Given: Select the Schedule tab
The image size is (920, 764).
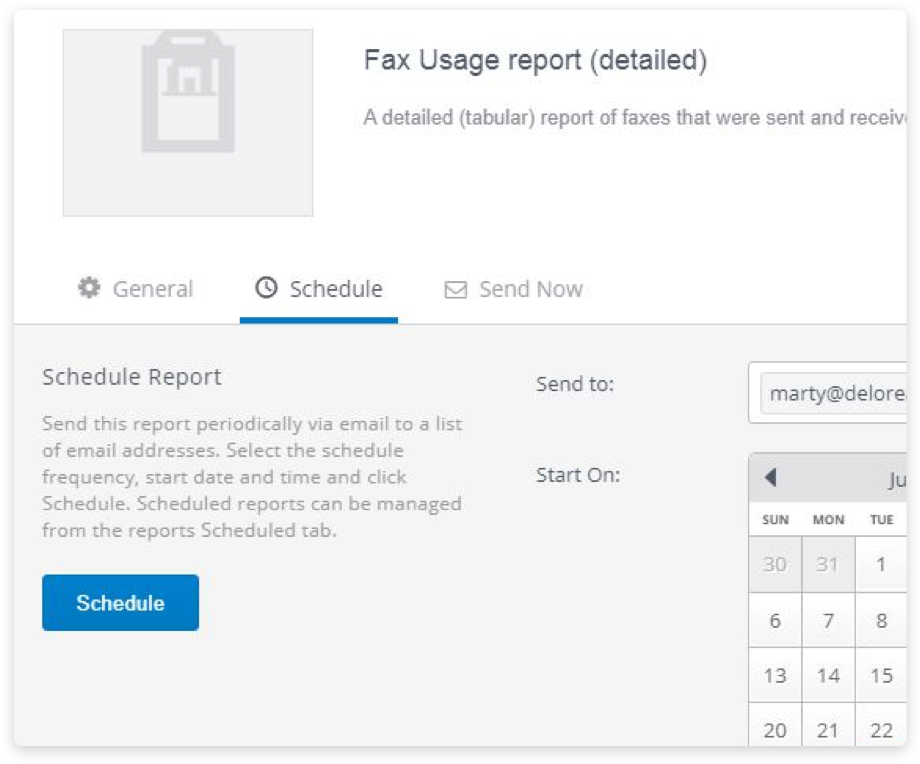Looking at the screenshot, I should click(319, 289).
